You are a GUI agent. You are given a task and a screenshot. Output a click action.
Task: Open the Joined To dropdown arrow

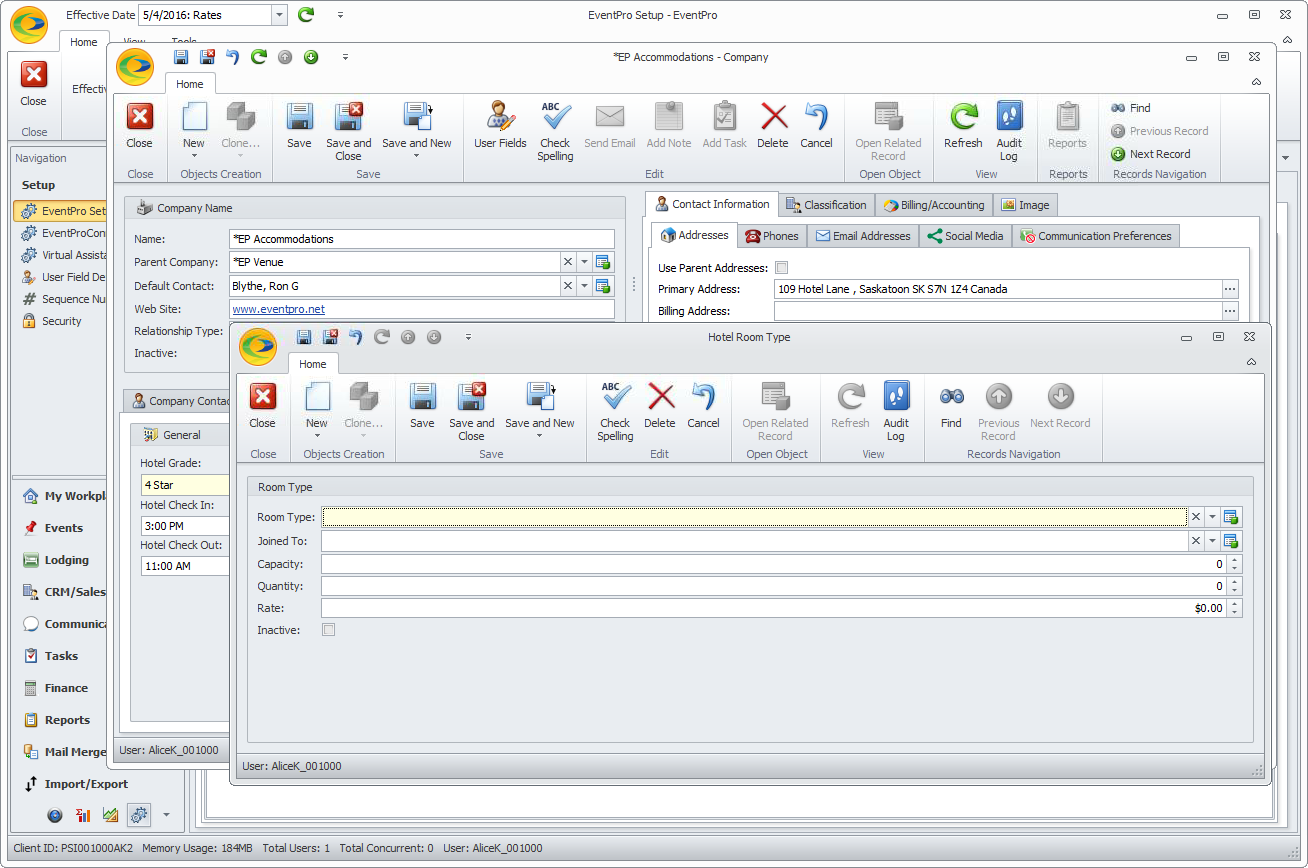pyautogui.click(x=1213, y=541)
